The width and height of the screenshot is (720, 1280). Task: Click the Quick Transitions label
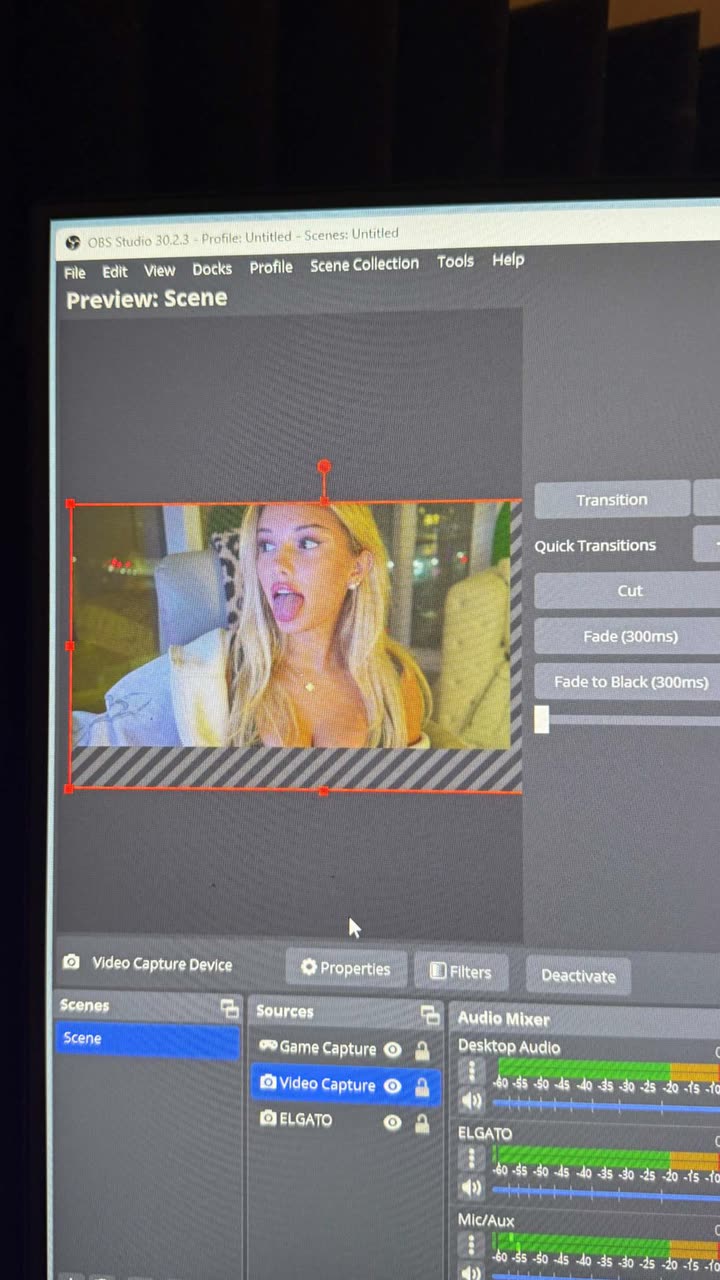[x=595, y=545]
